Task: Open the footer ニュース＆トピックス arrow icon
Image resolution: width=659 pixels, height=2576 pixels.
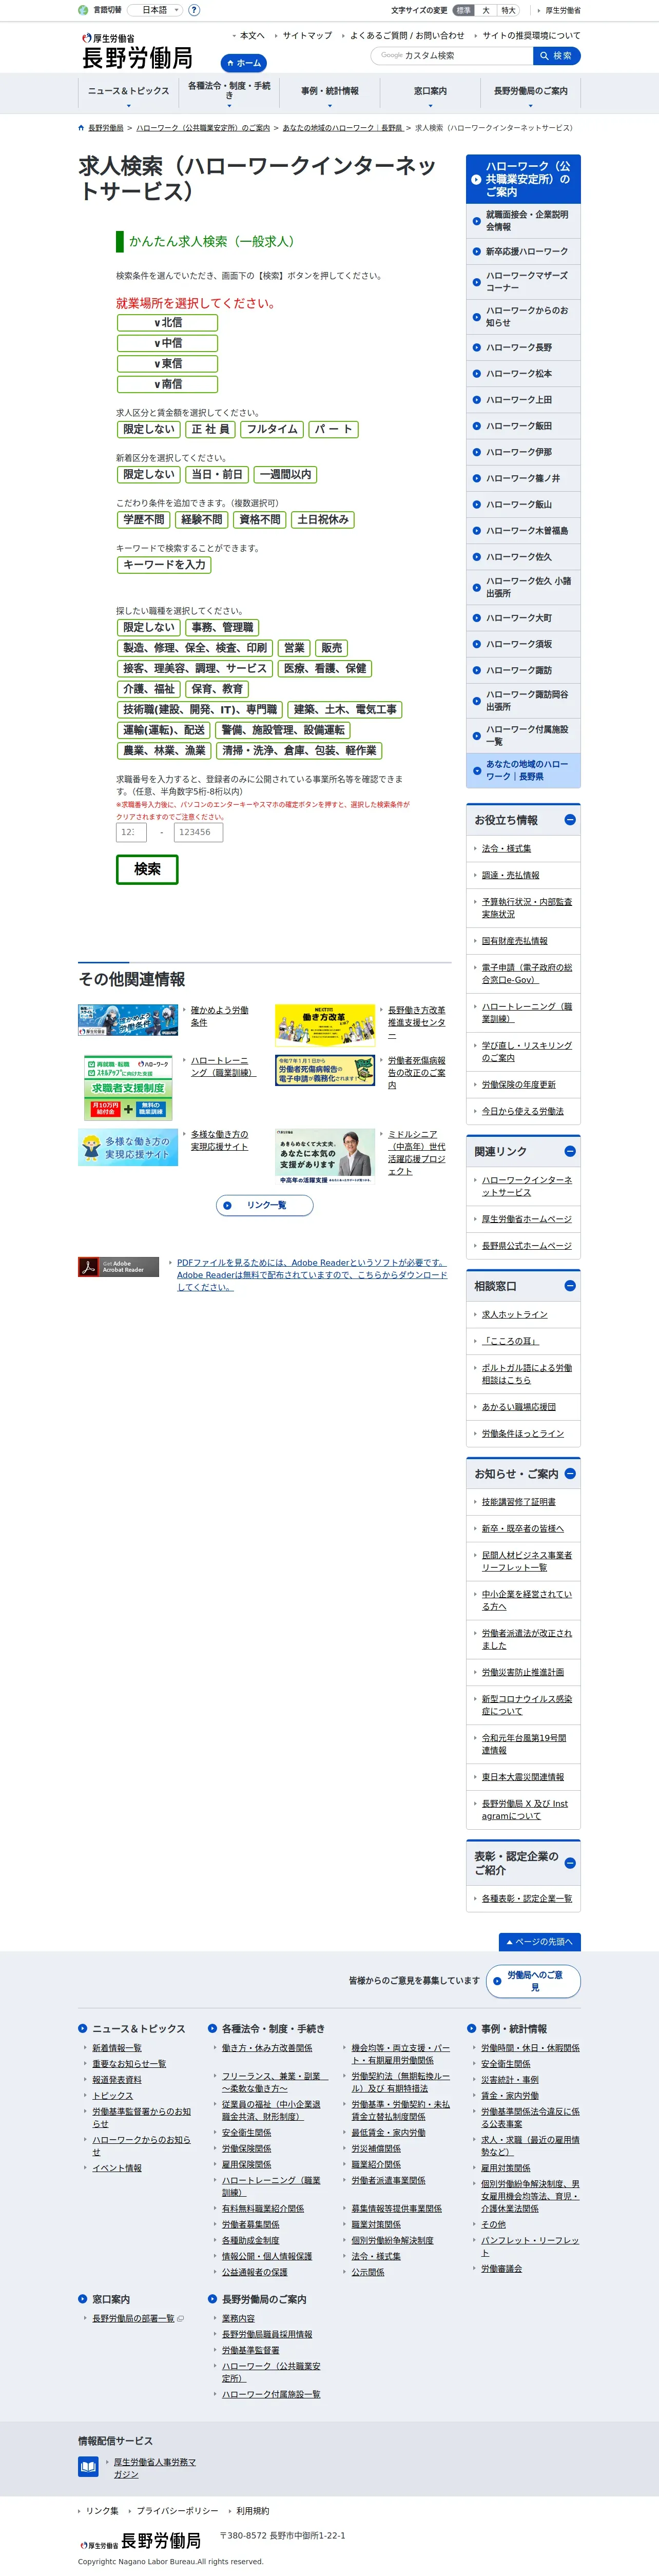Action: 83,2029
